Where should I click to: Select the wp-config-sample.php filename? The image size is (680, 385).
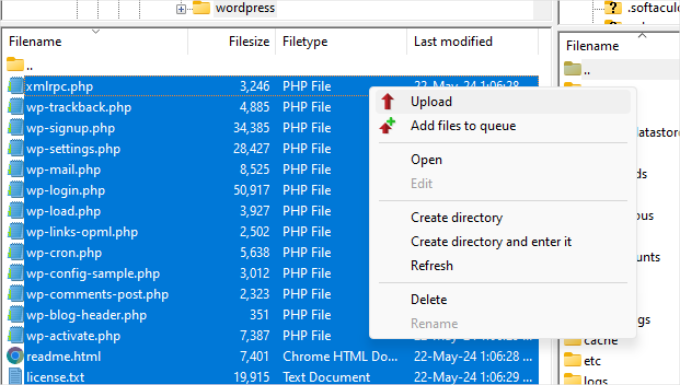pyautogui.click(x=93, y=274)
